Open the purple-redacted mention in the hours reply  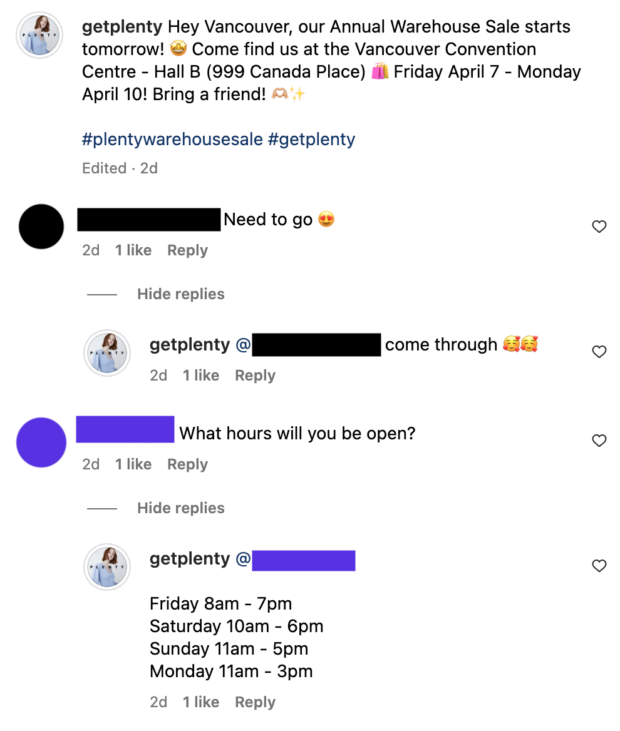pos(303,559)
